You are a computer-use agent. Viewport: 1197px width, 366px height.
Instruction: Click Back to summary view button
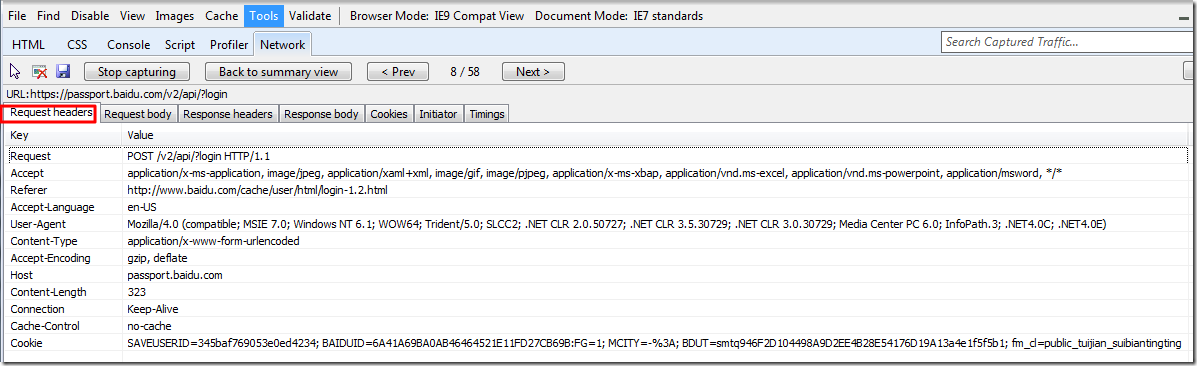[279, 72]
